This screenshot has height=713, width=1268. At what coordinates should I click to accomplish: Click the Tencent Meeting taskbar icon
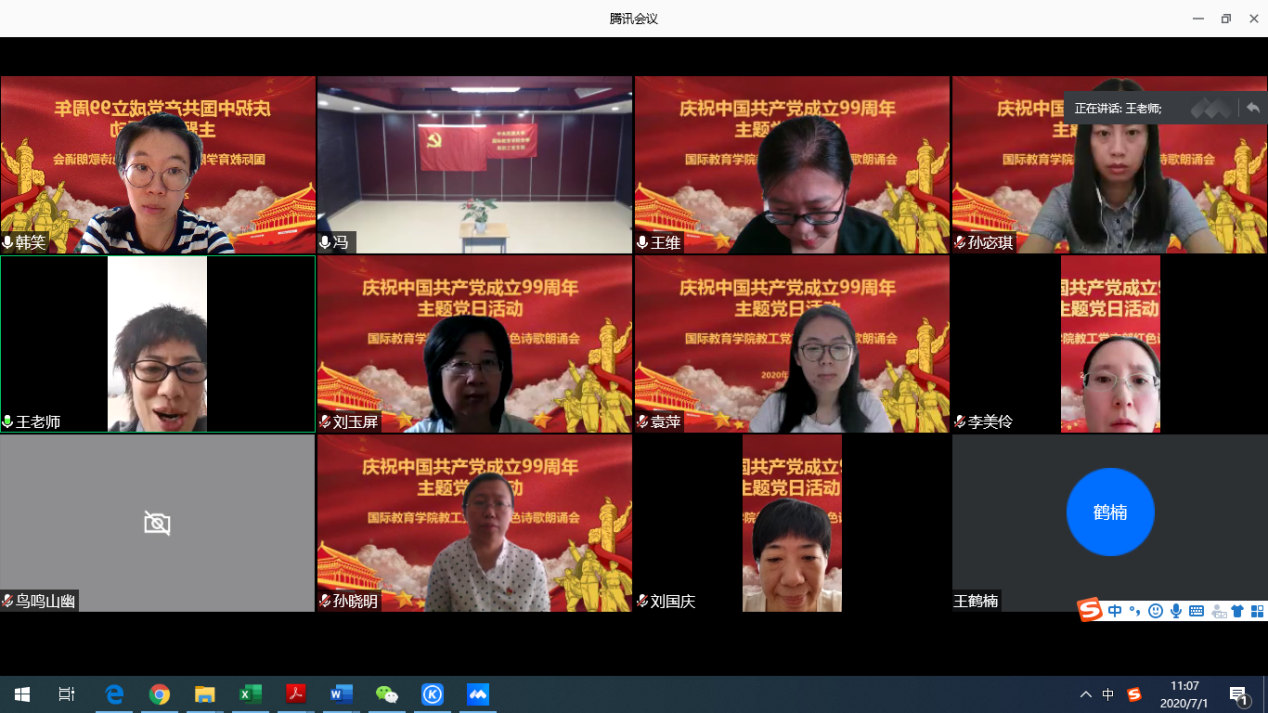tap(478, 694)
